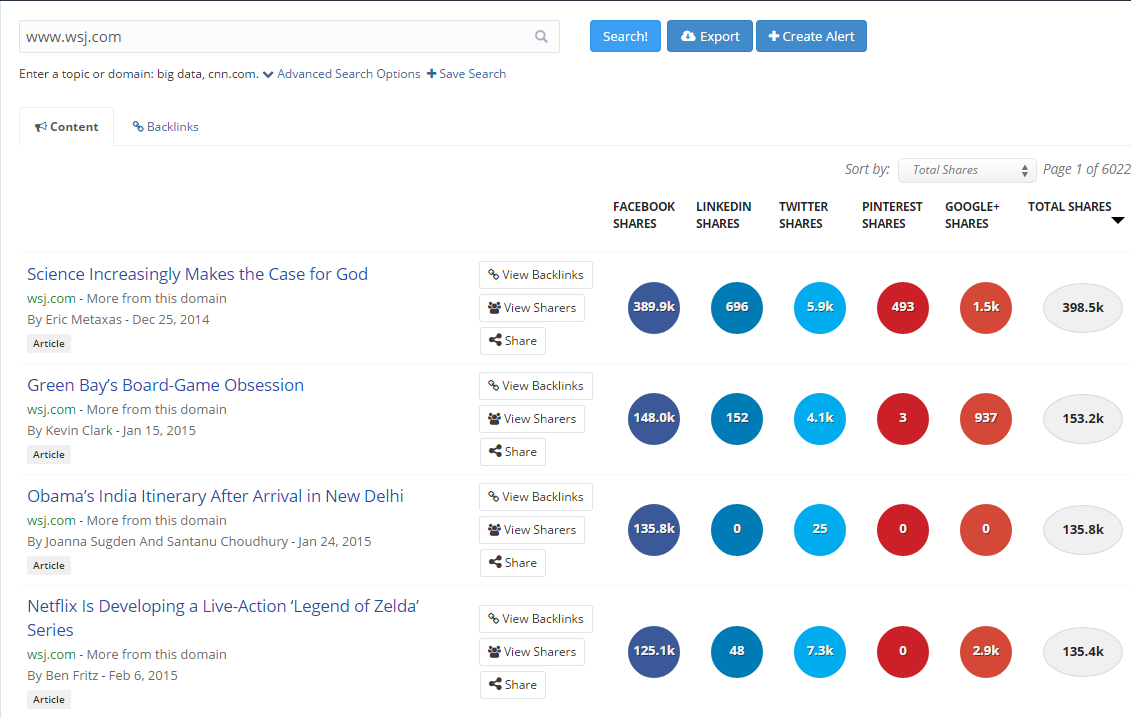Share the Science God article
Screen dimensions: 1131x718
[x=513, y=341]
